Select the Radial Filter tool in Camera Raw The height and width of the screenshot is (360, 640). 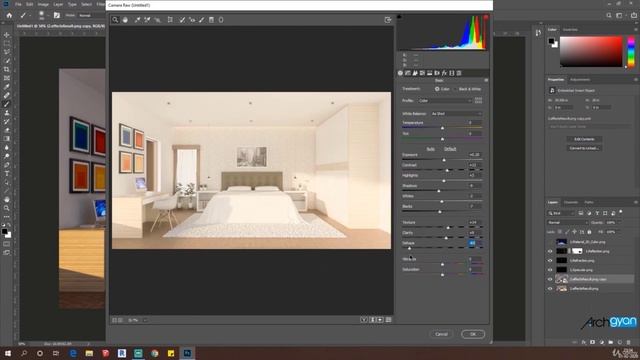click(x=221, y=20)
